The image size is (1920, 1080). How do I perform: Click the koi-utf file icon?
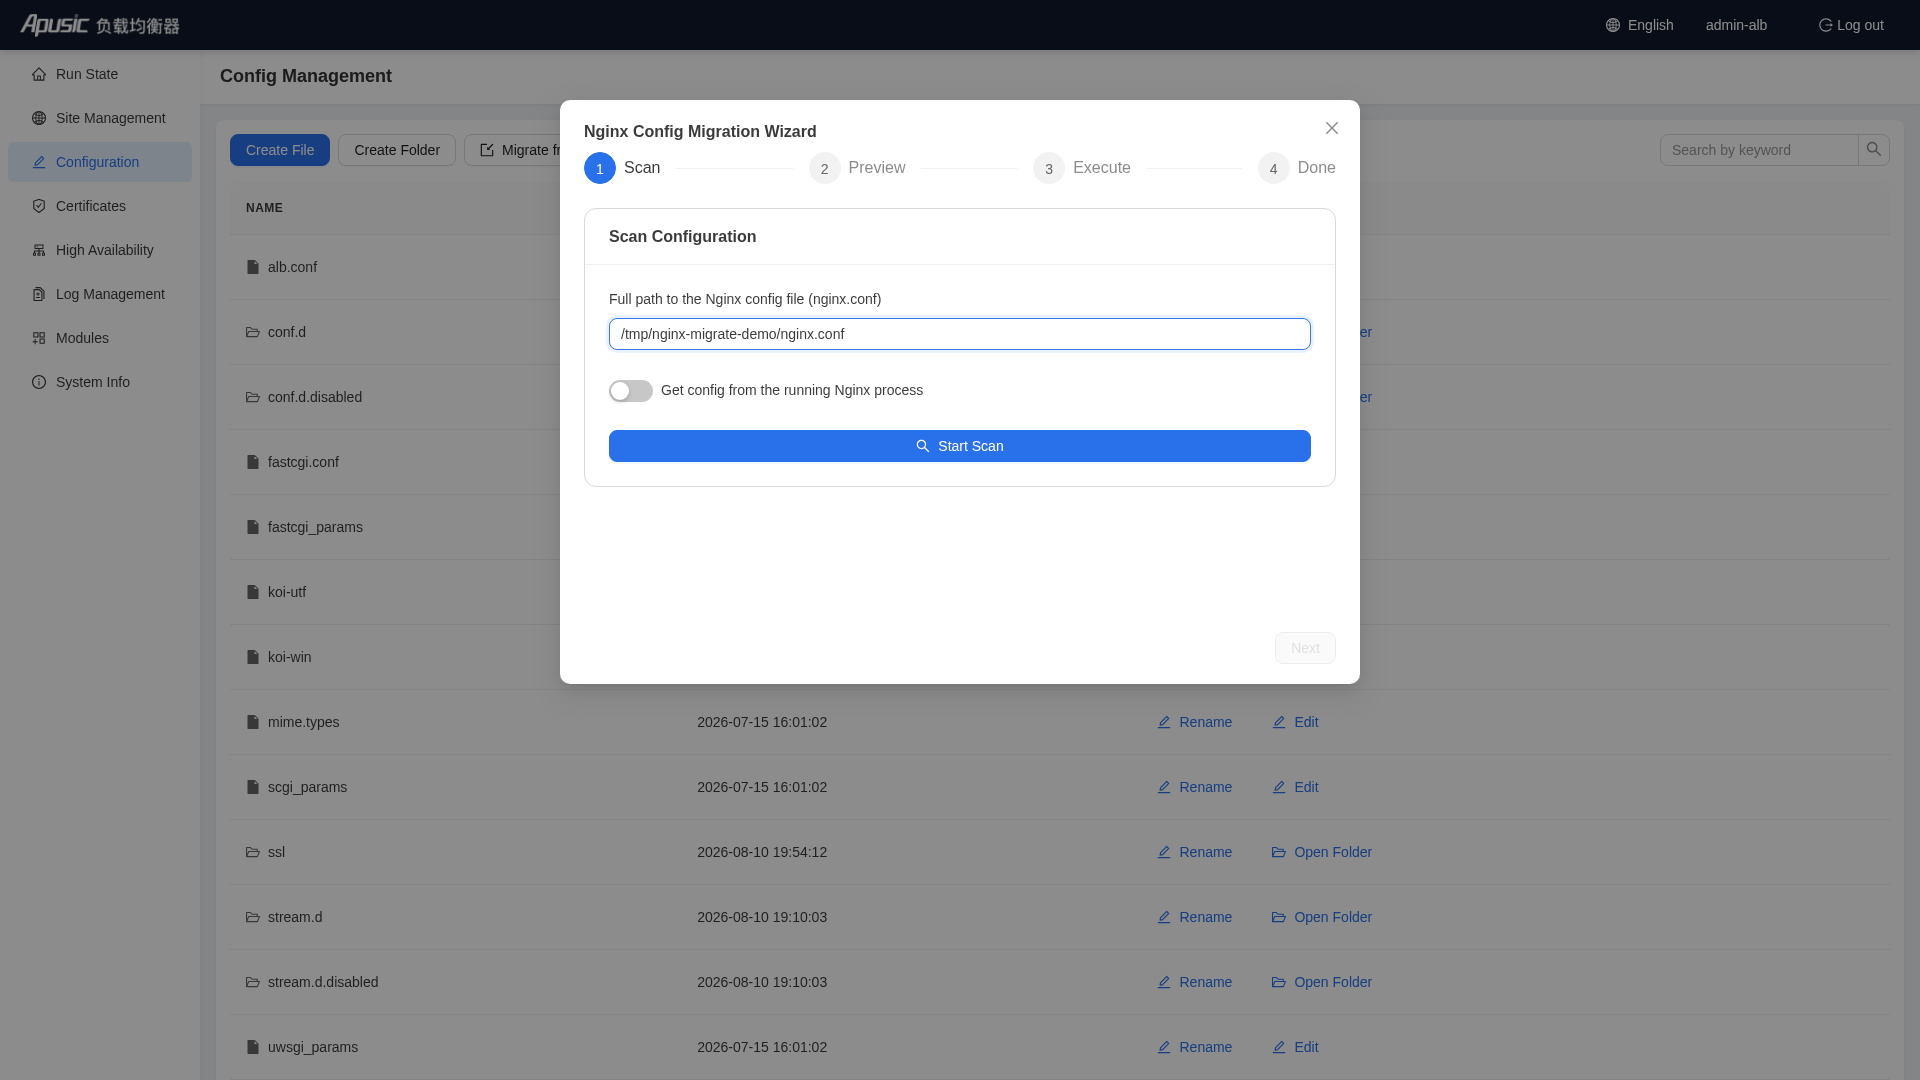[x=253, y=592]
